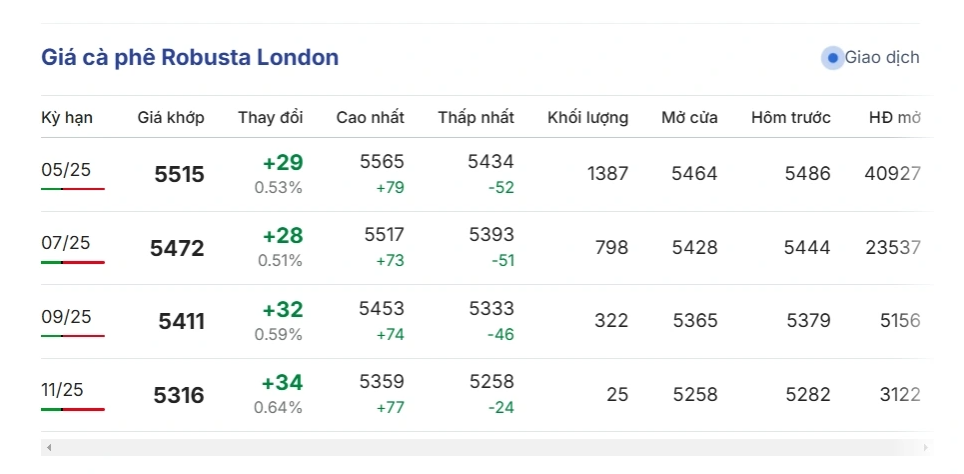Open the 05/25 contract row
Viewport: 964px width, 474px height.
[66, 170]
